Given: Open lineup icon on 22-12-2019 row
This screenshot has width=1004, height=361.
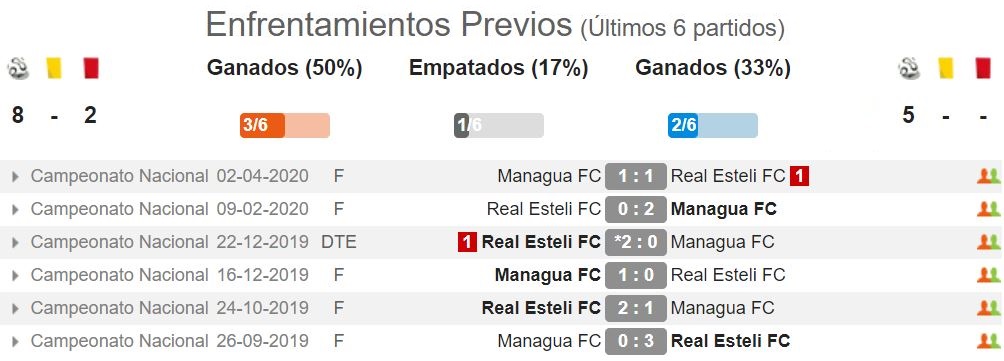Looking at the screenshot, I should [x=988, y=242].
